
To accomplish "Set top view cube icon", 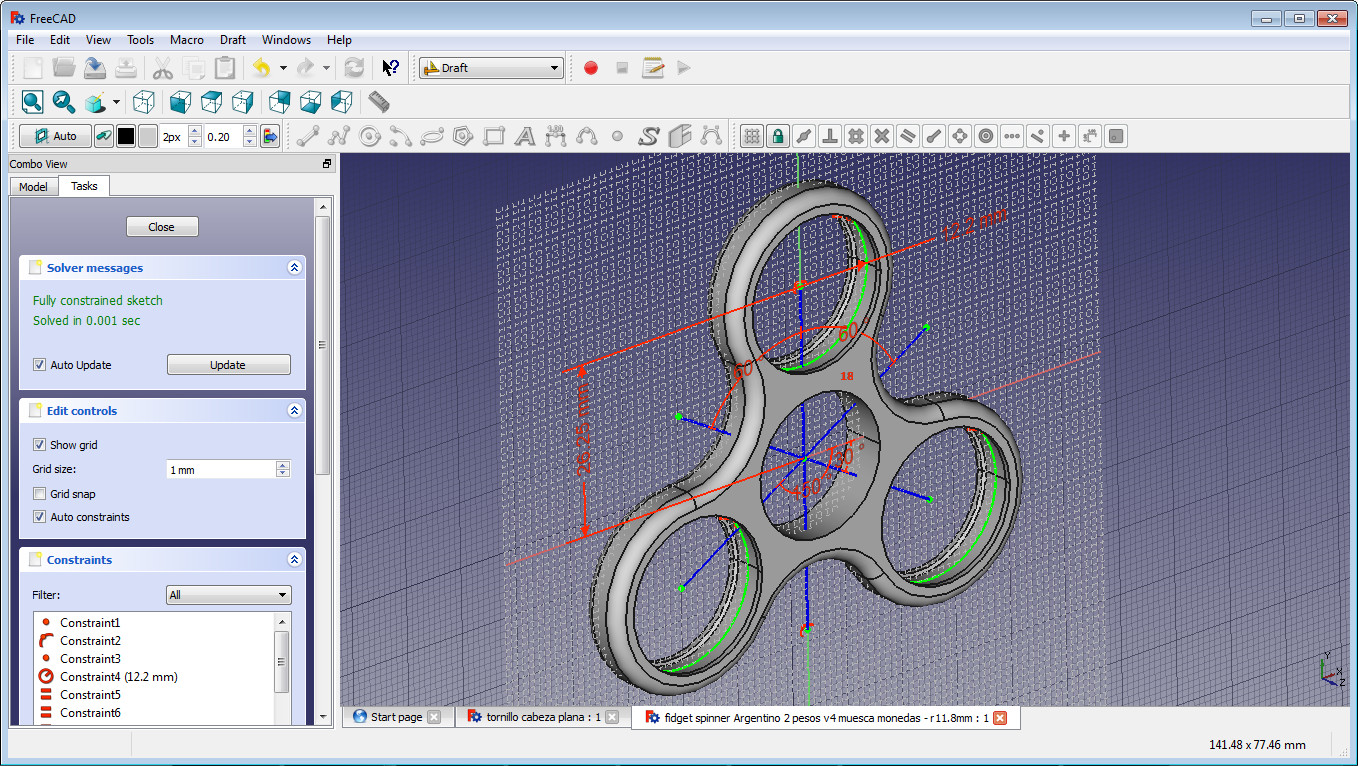I will point(211,102).
